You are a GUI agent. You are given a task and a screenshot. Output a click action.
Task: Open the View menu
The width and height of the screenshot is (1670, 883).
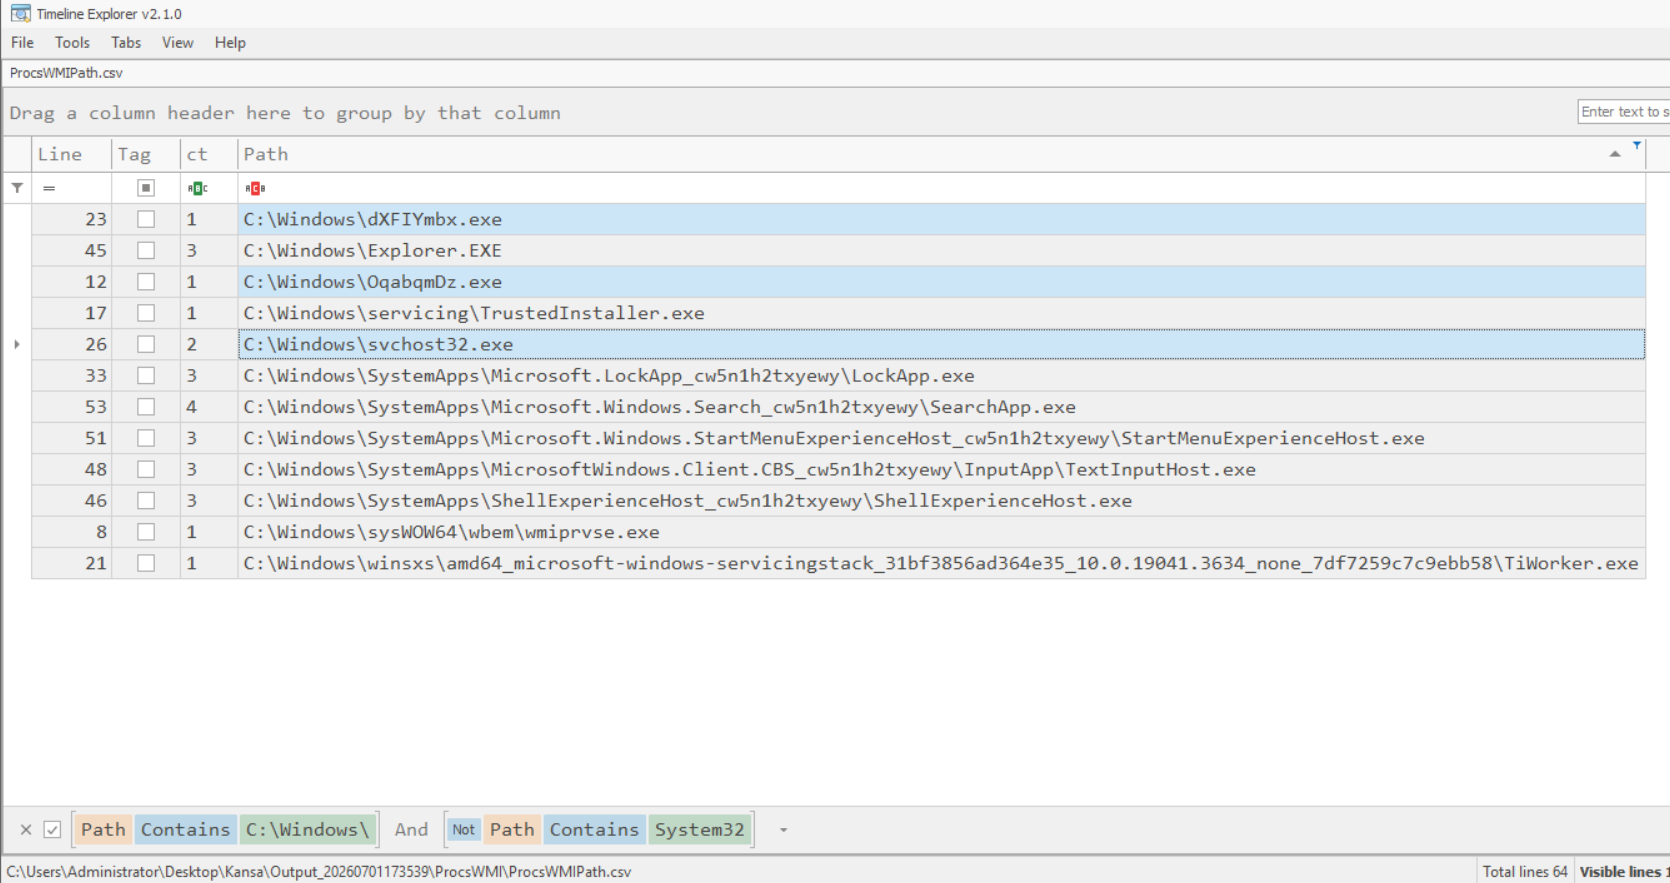[178, 43]
